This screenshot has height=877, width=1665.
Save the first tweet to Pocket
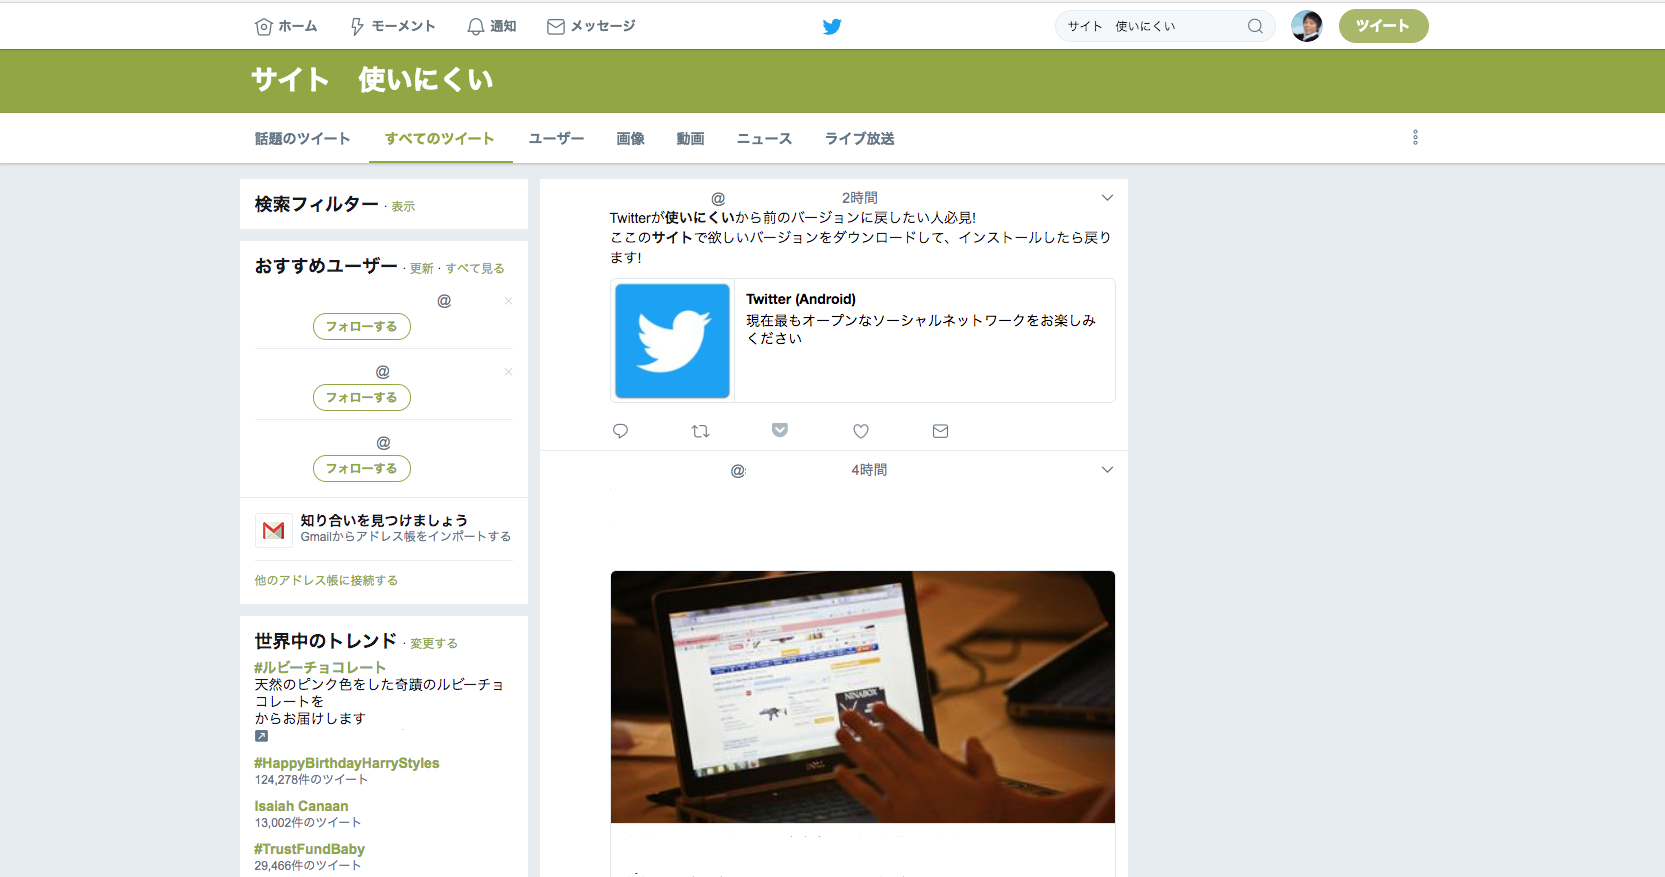click(x=780, y=430)
